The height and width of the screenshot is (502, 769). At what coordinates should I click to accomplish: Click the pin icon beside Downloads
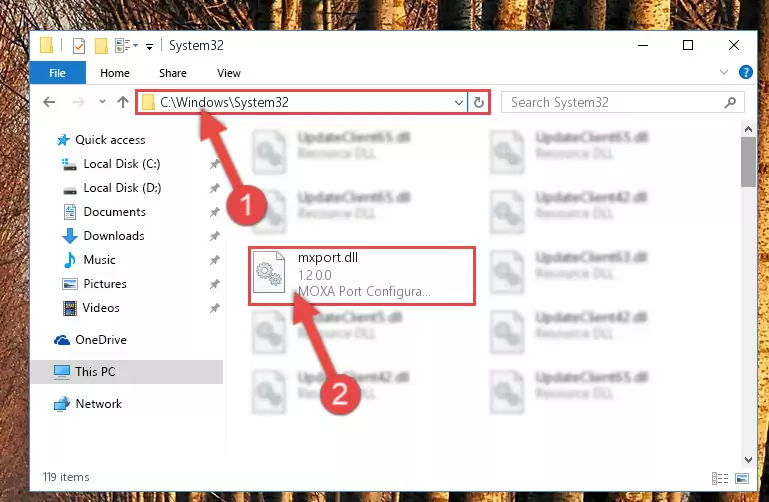[214, 236]
